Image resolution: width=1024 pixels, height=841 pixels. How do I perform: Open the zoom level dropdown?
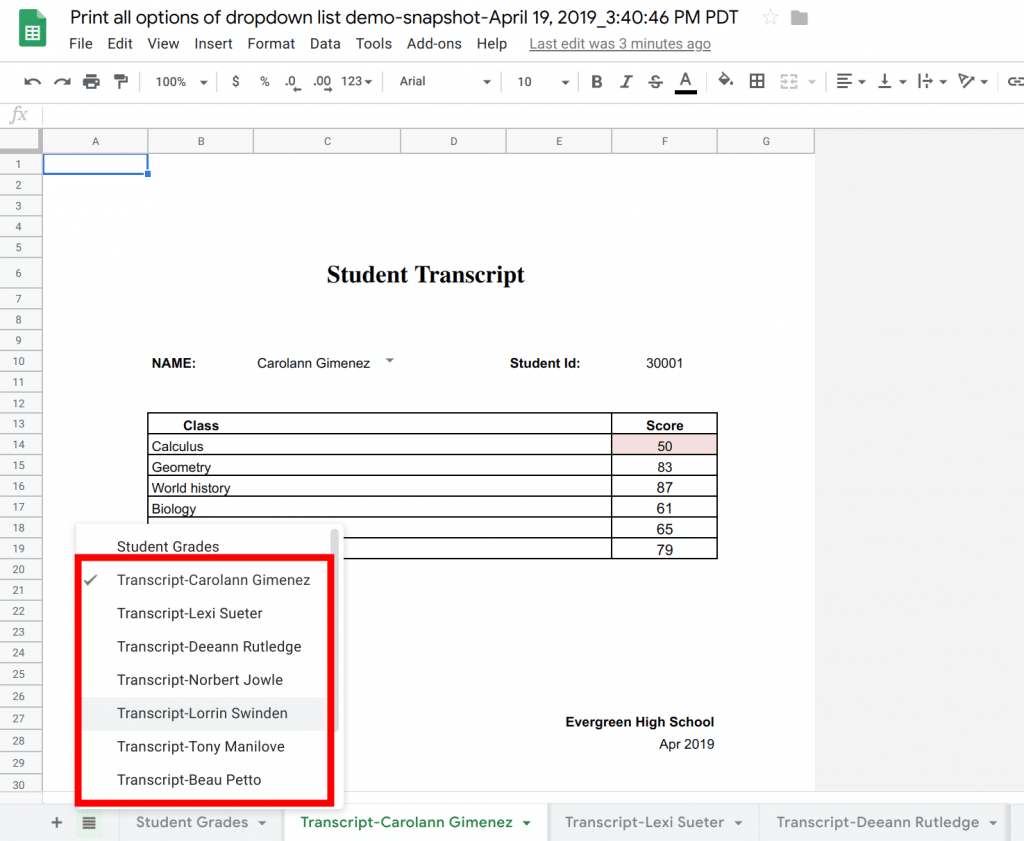pyautogui.click(x=180, y=81)
